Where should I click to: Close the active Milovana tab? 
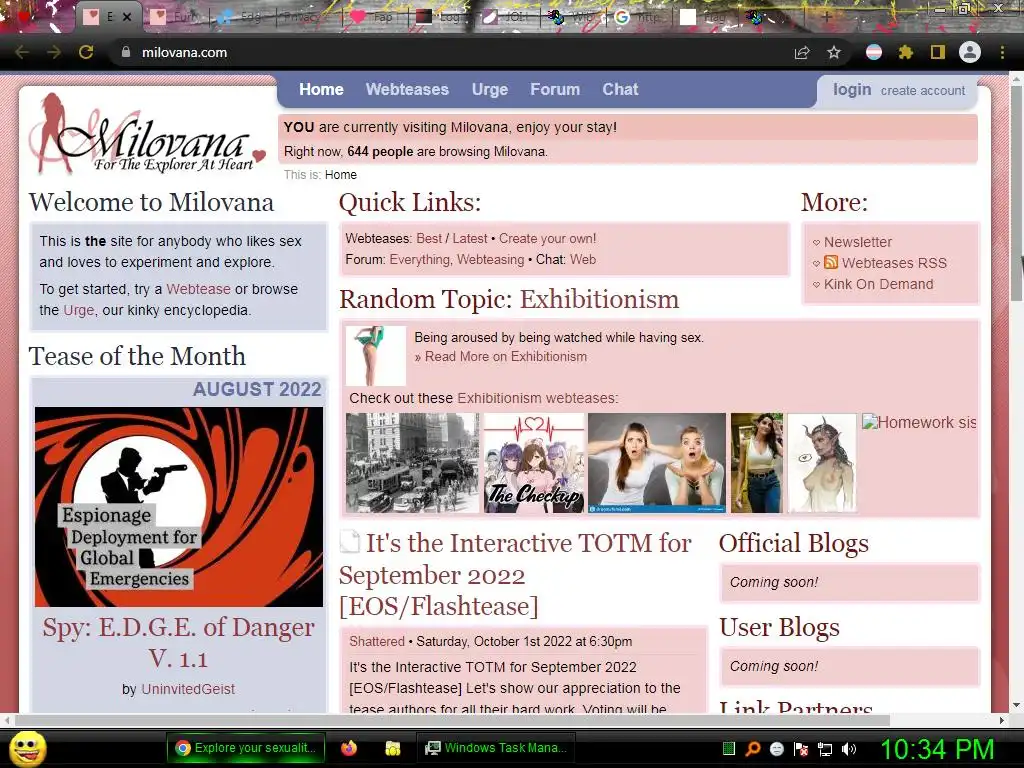127,17
